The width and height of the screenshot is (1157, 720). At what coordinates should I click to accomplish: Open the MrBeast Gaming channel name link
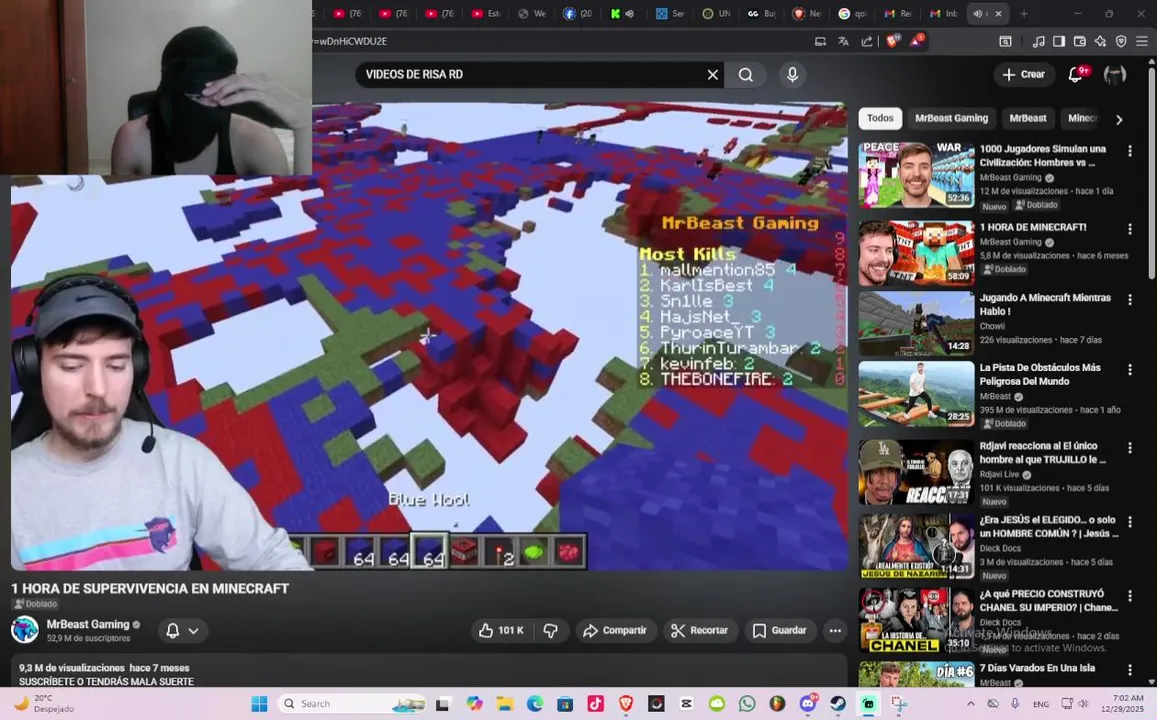[x=88, y=624]
